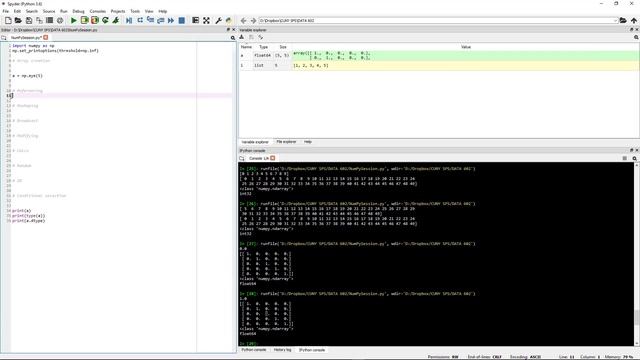Click the blue Stop debugging square
The image size is (640, 360).
(x=182, y=20)
